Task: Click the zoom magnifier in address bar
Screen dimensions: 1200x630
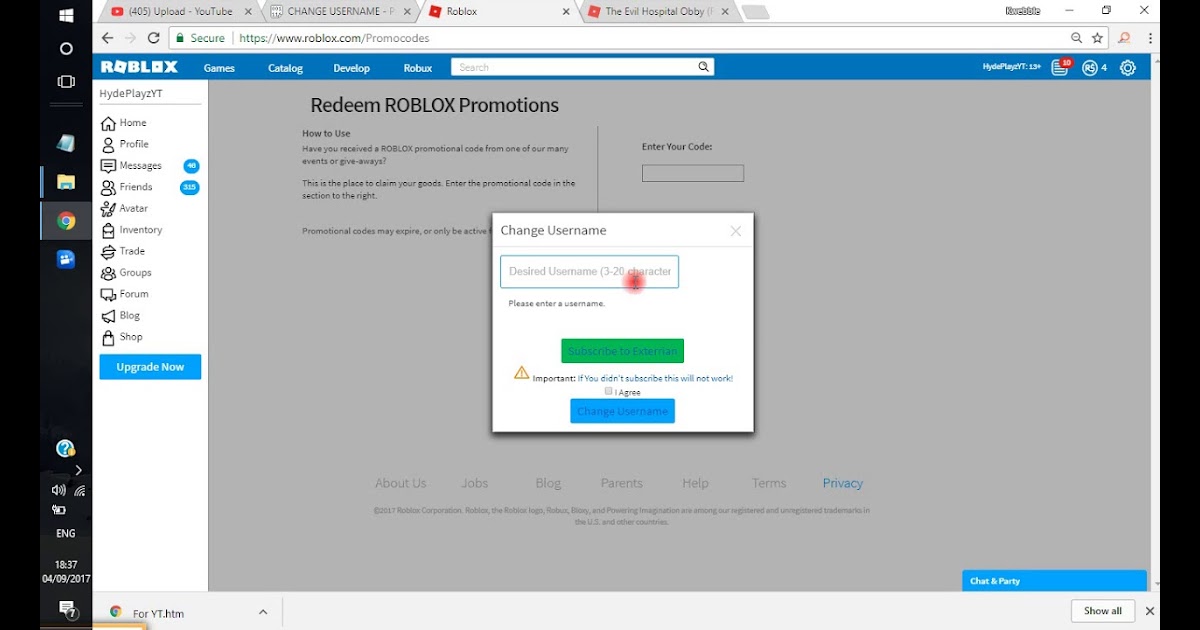Action: [x=1076, y=38]
